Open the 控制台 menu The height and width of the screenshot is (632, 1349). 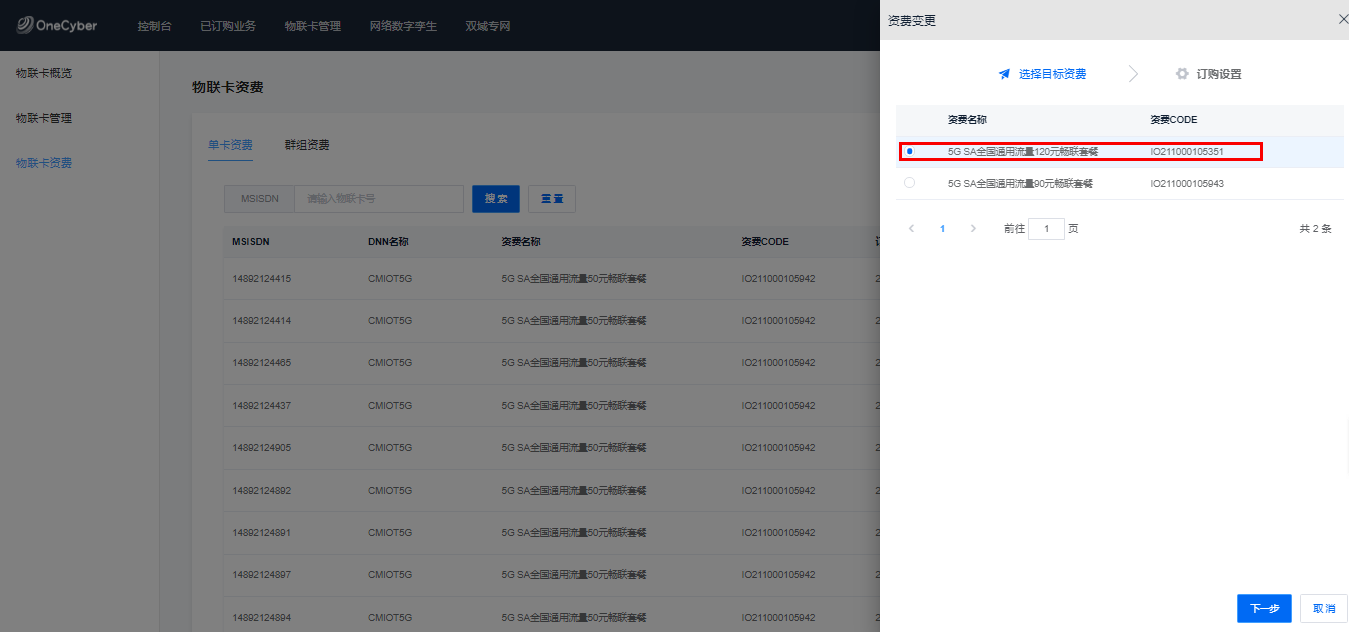(x=154, y=26)
